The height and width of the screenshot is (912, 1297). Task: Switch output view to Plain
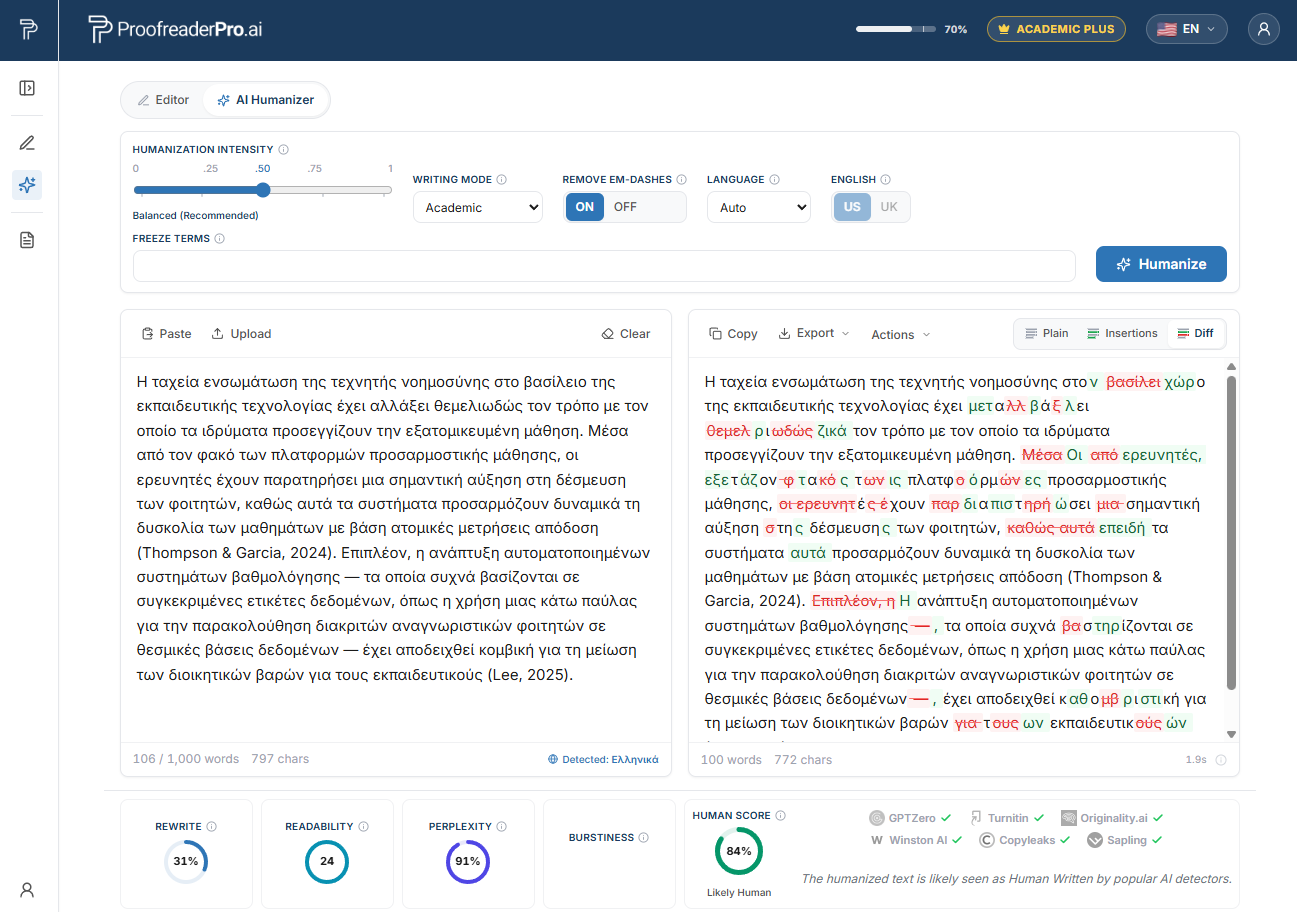pos(1047,333)
